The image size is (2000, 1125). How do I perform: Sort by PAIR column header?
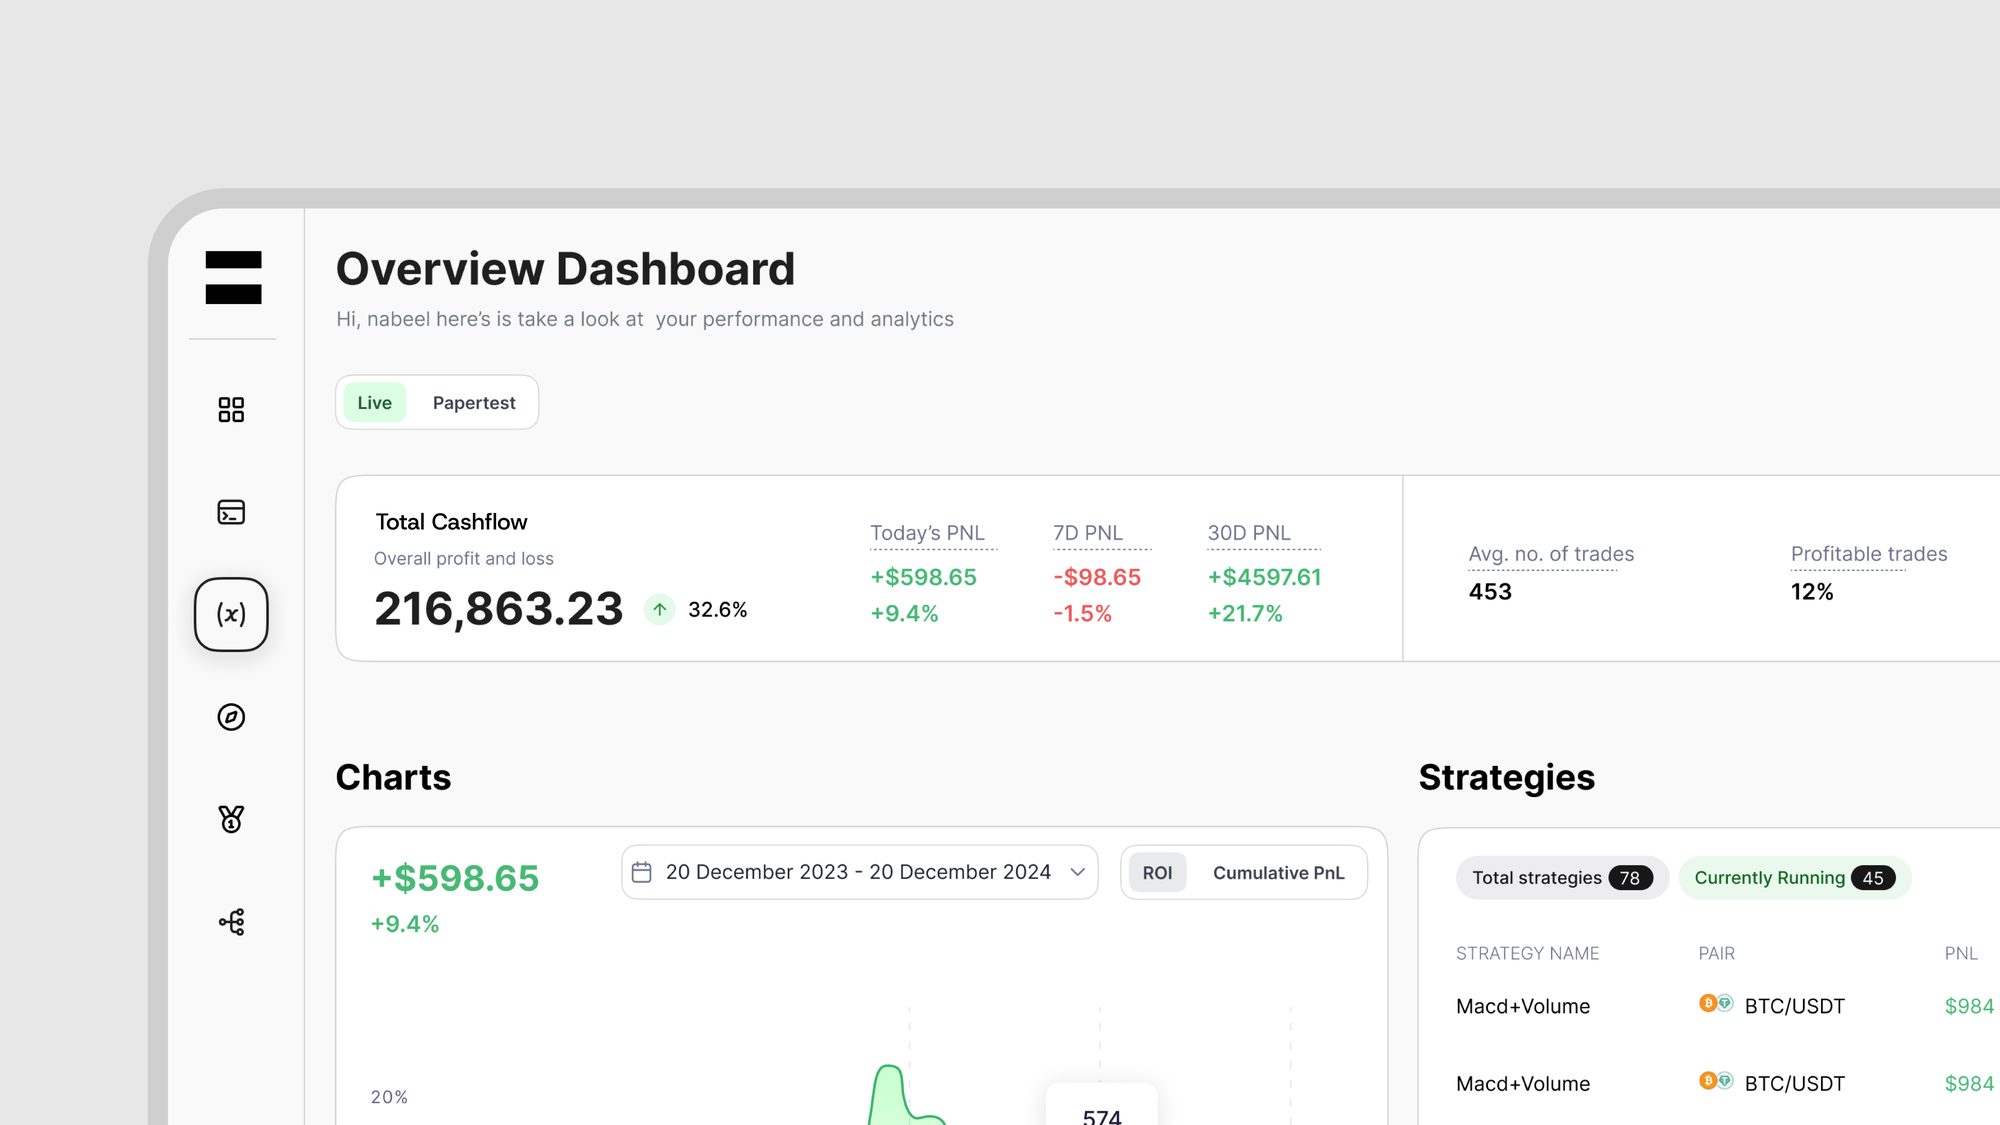[1716, 954]
